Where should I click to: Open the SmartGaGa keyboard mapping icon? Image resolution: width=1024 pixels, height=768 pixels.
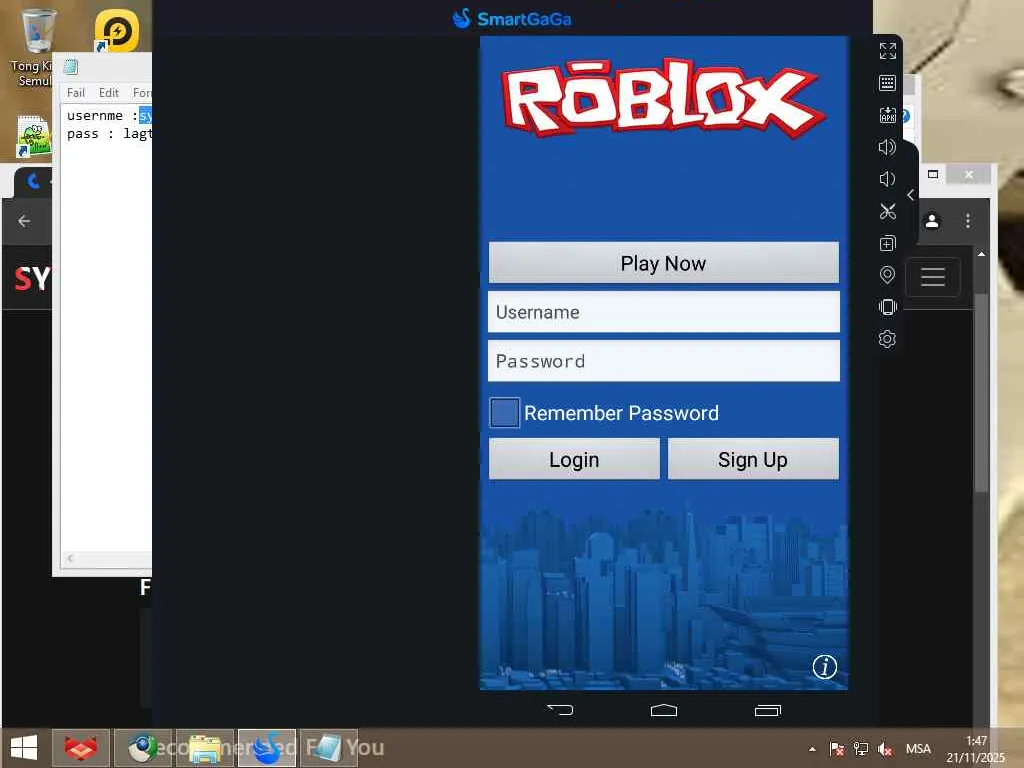click(887, 83)
